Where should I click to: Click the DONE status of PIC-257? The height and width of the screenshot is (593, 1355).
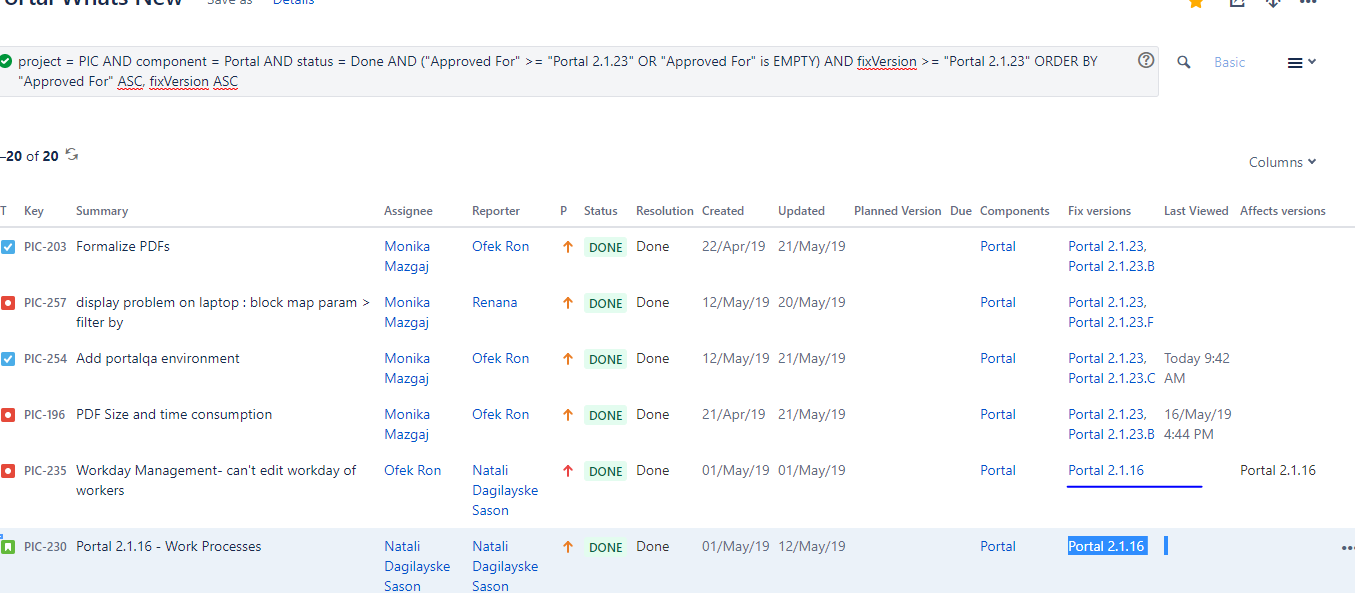click(605, 303)
